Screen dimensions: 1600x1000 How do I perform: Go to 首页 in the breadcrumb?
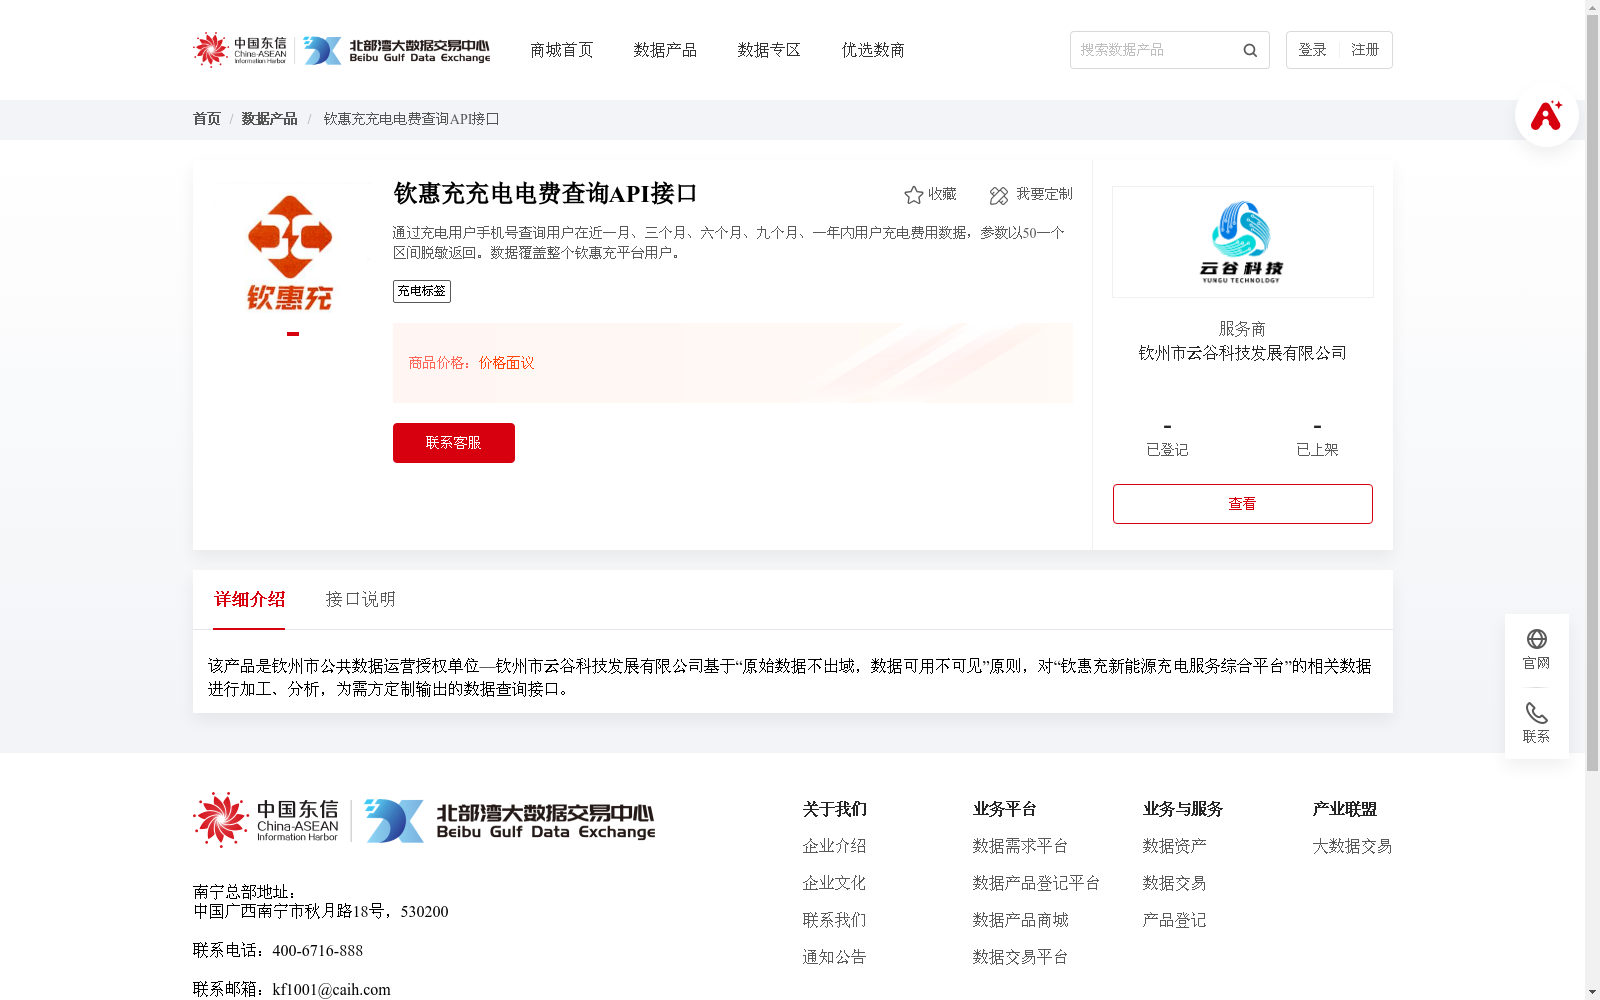tap(207, 119)
